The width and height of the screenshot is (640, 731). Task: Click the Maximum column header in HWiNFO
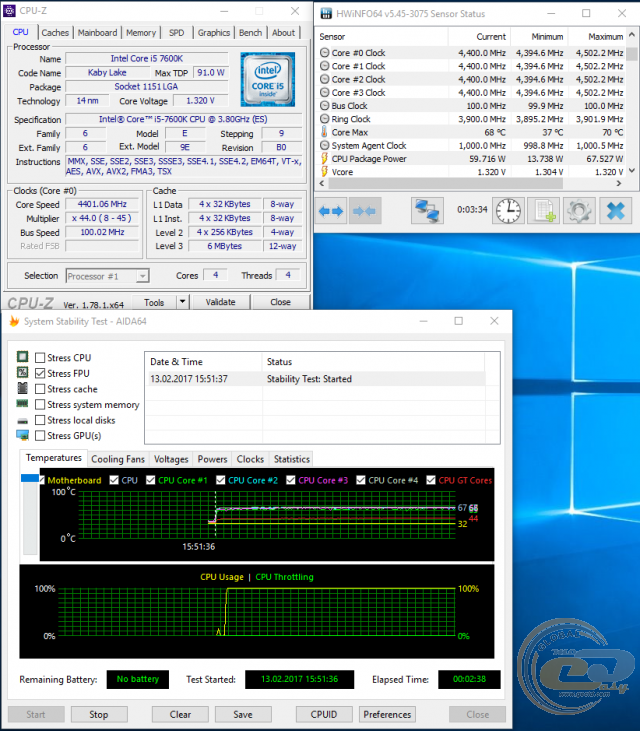pos(606,36)
